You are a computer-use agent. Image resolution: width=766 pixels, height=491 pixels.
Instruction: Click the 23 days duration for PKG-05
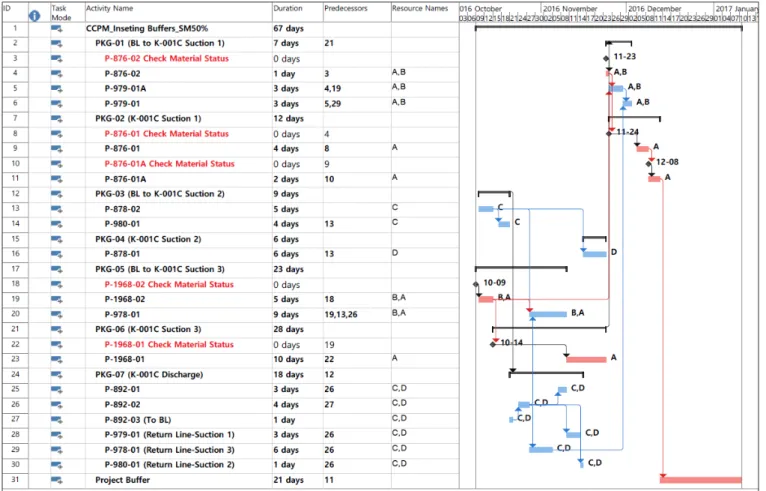[x=288, y=269]
